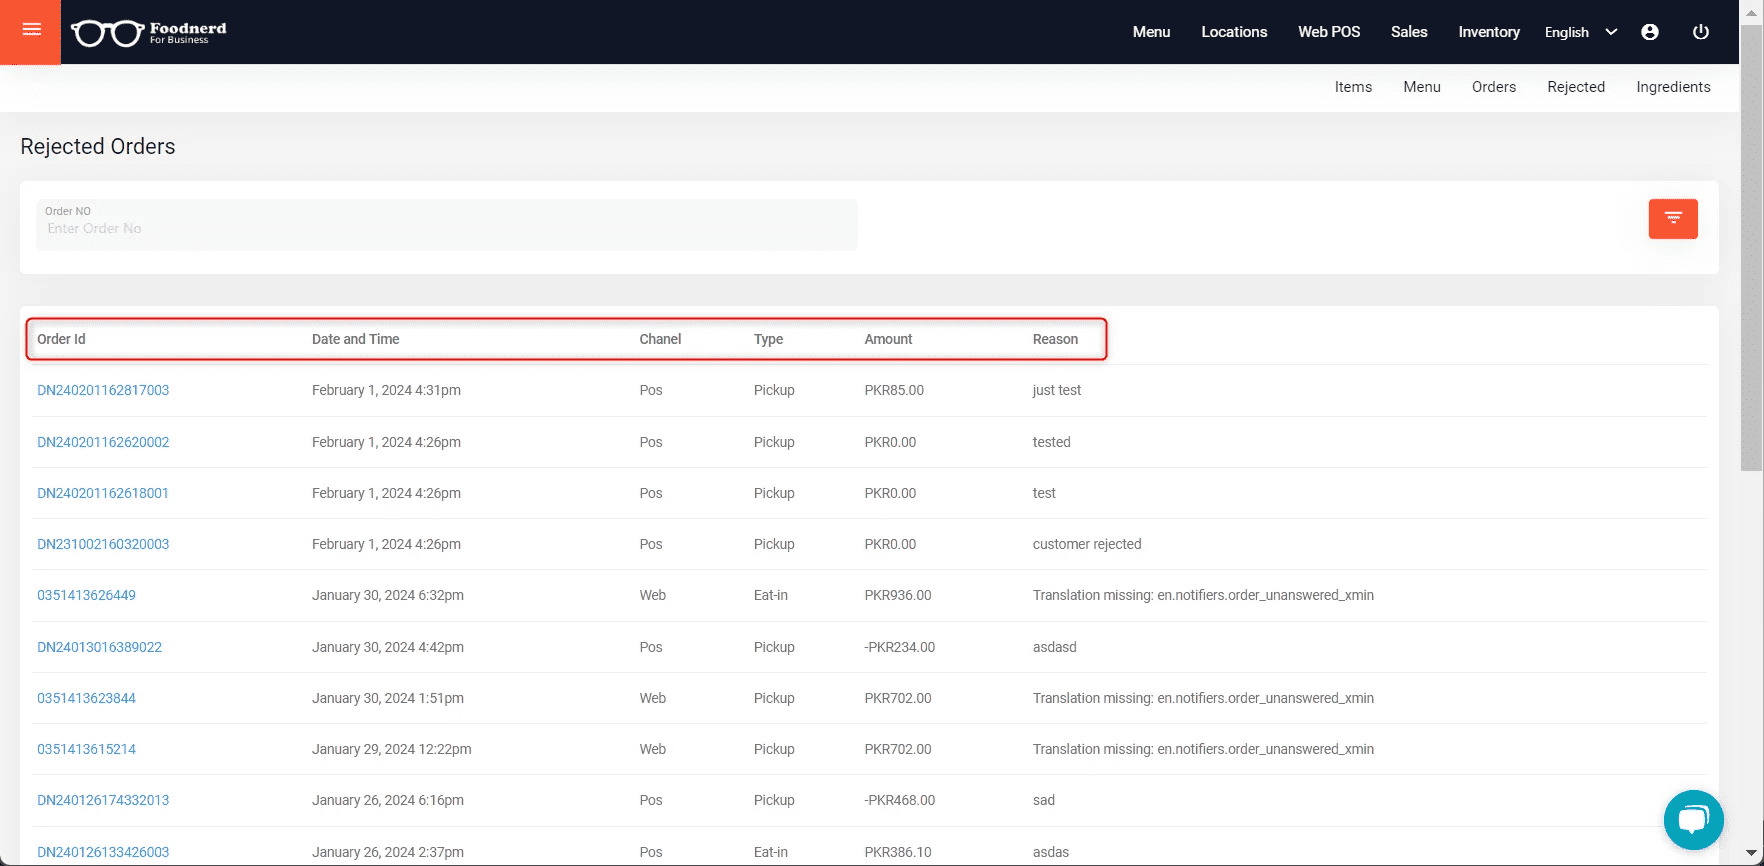The image size is (1764, 866).
Task: Open order DN240126133426003
Action: (x=103, y=852)
